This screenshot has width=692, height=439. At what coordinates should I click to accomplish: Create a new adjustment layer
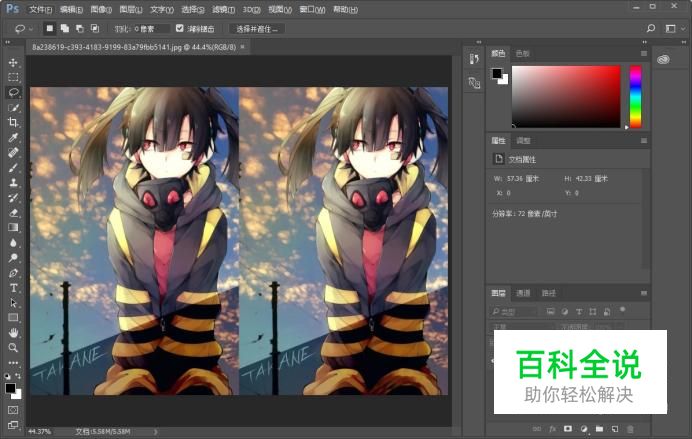(584, 428)
